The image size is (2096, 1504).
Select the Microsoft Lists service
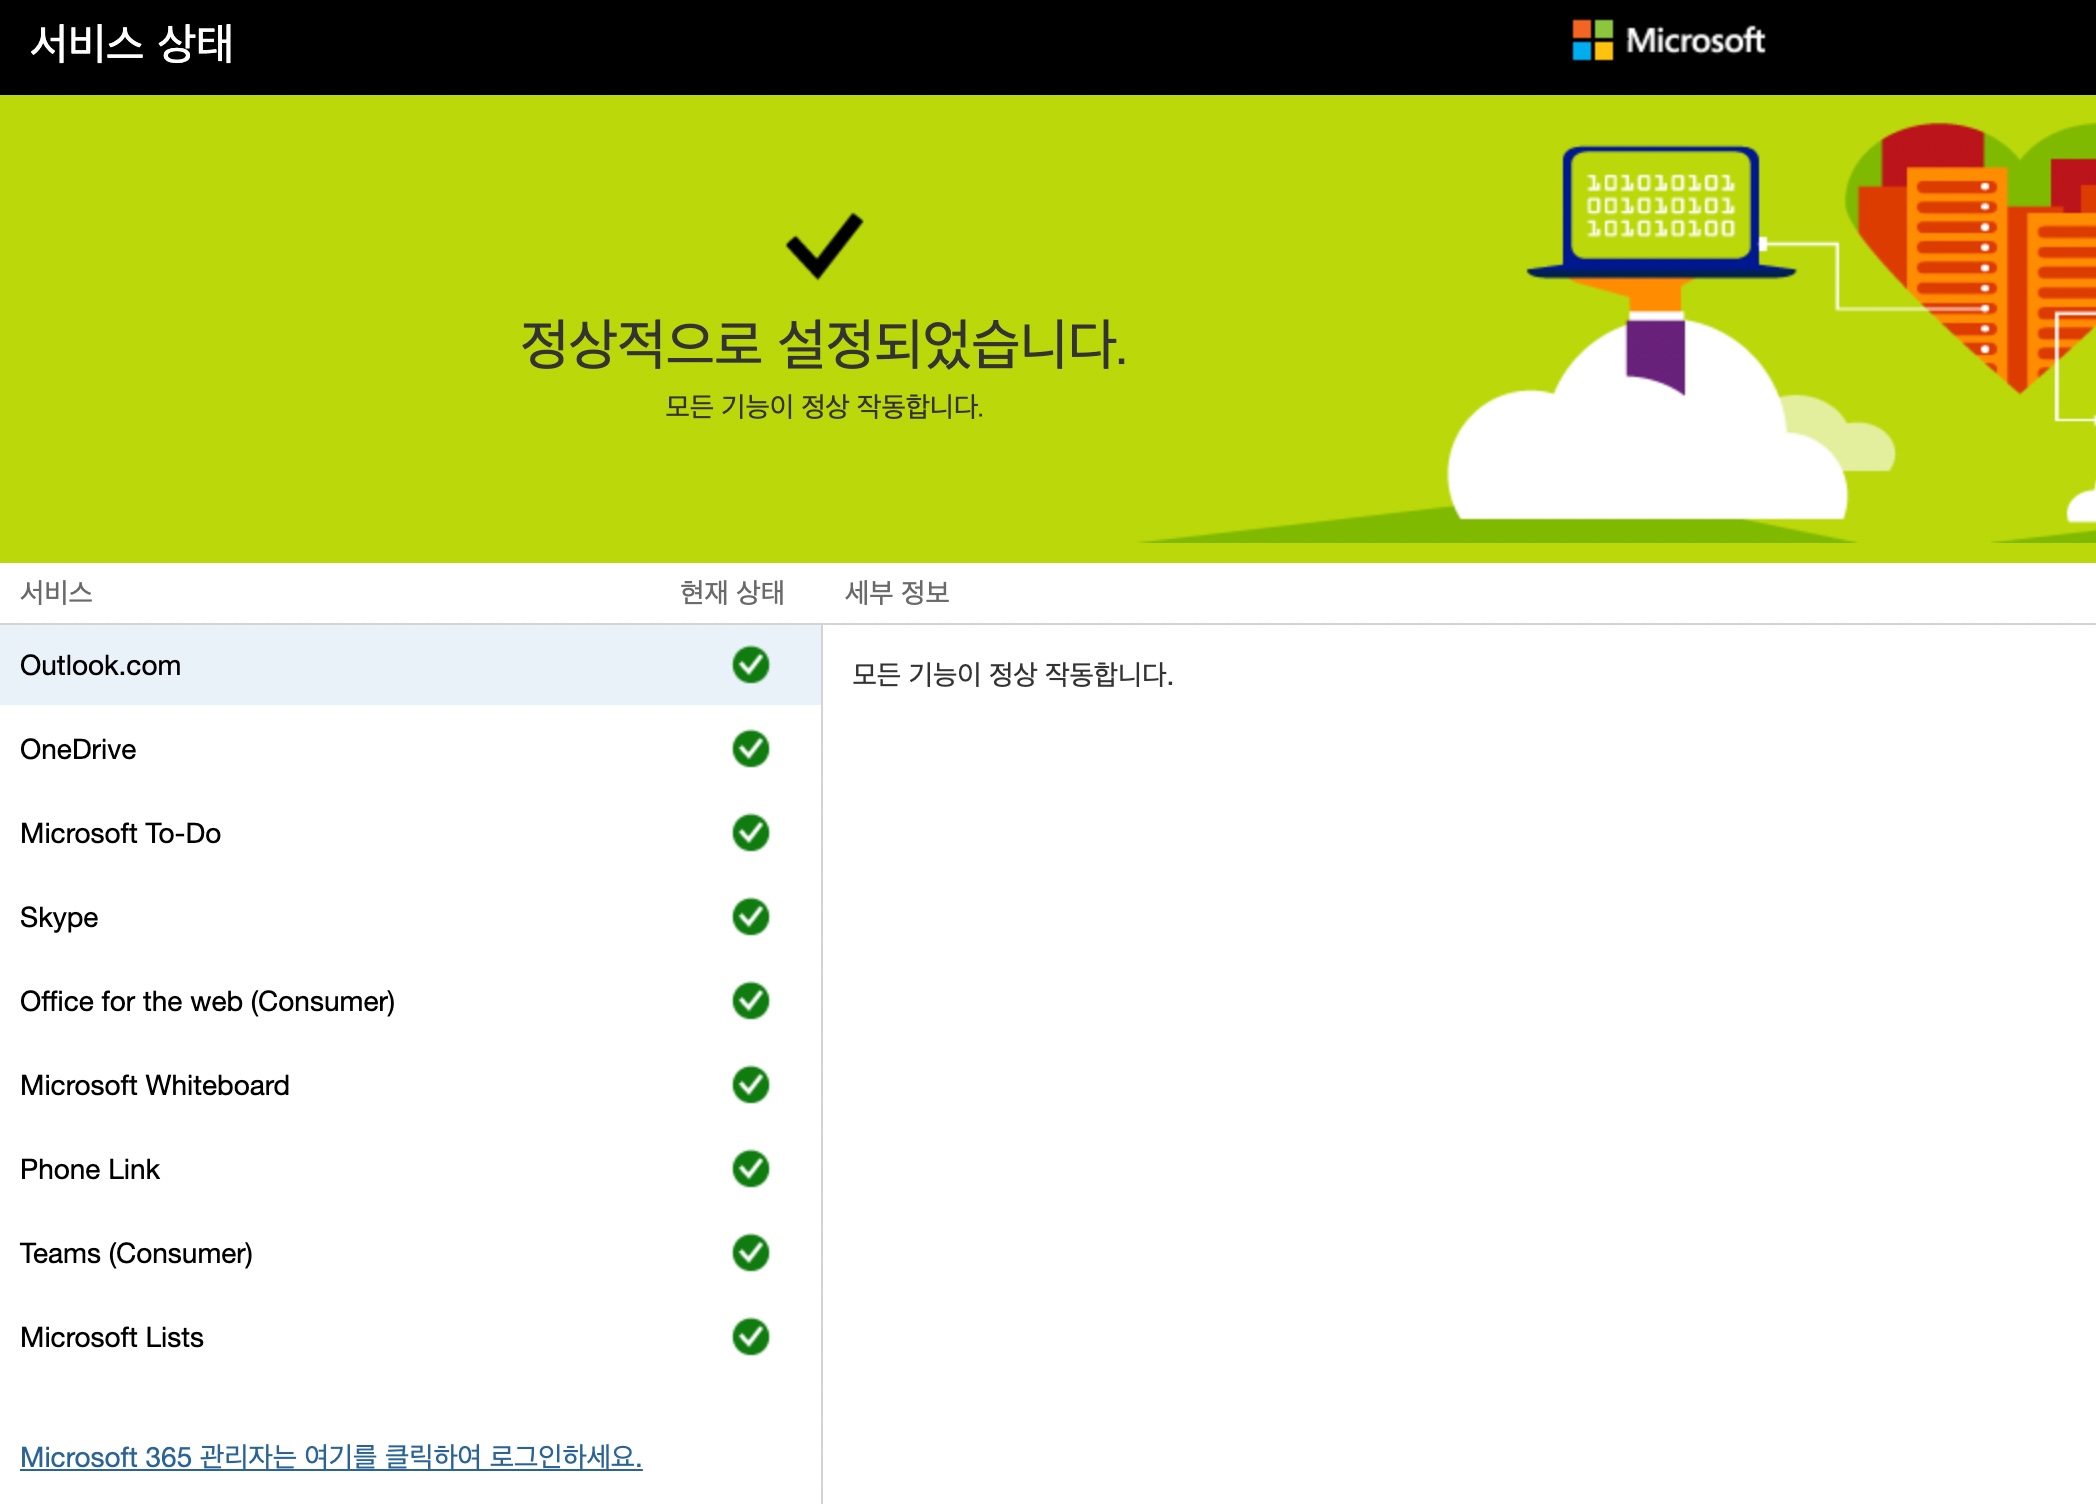(410, 1337)
